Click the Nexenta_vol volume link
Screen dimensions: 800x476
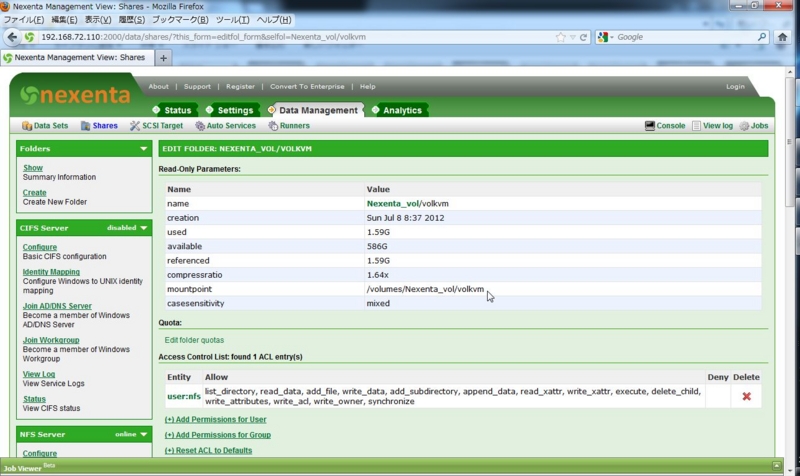392,204
